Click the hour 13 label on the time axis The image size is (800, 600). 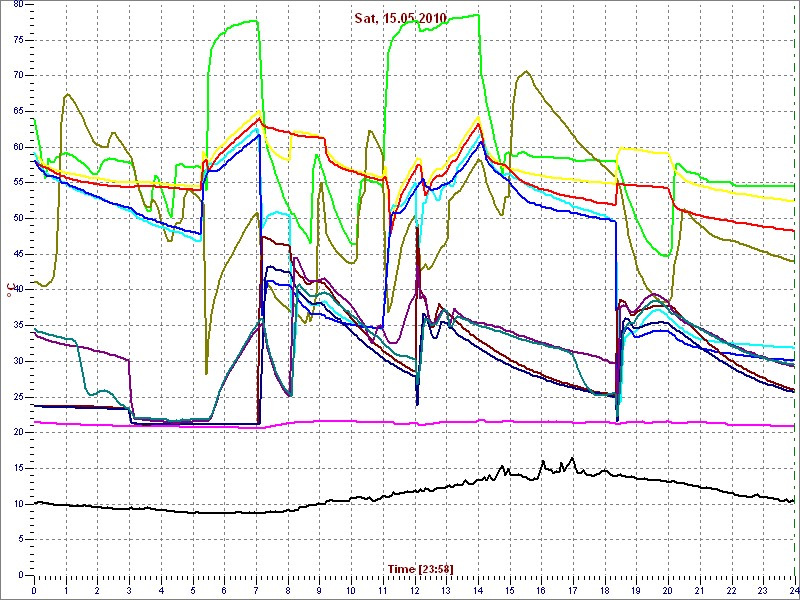tap(445, 590)
